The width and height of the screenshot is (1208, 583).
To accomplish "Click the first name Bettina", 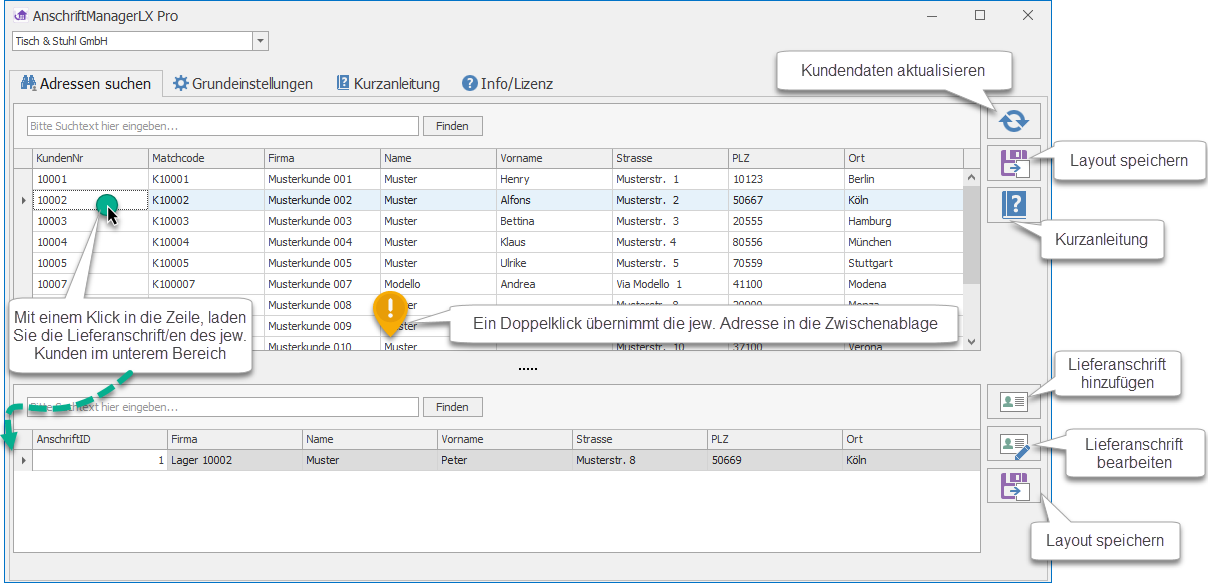I will (554, 221).
